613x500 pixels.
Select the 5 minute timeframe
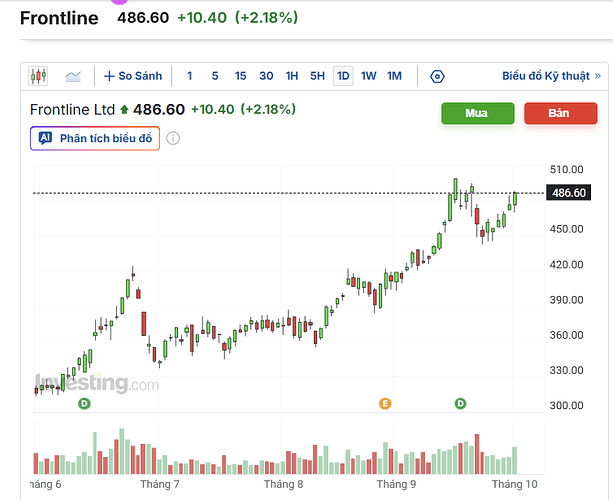(x=215, y=76)
